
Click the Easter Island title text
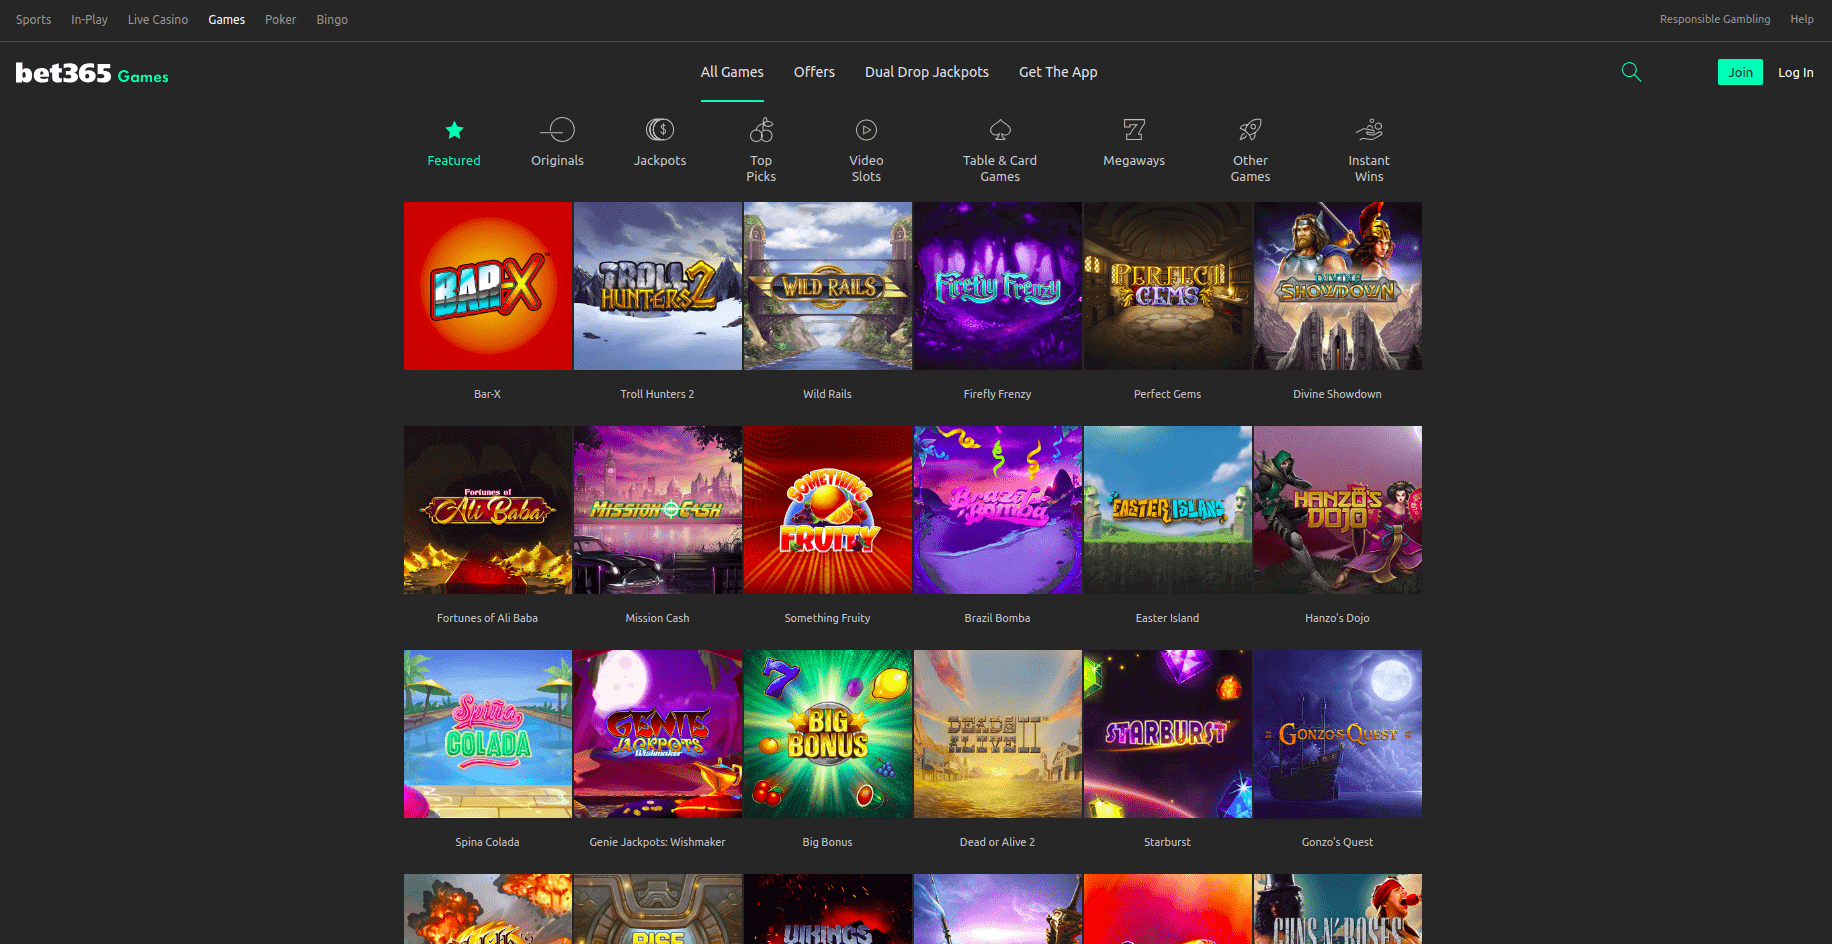(1167, 618)
